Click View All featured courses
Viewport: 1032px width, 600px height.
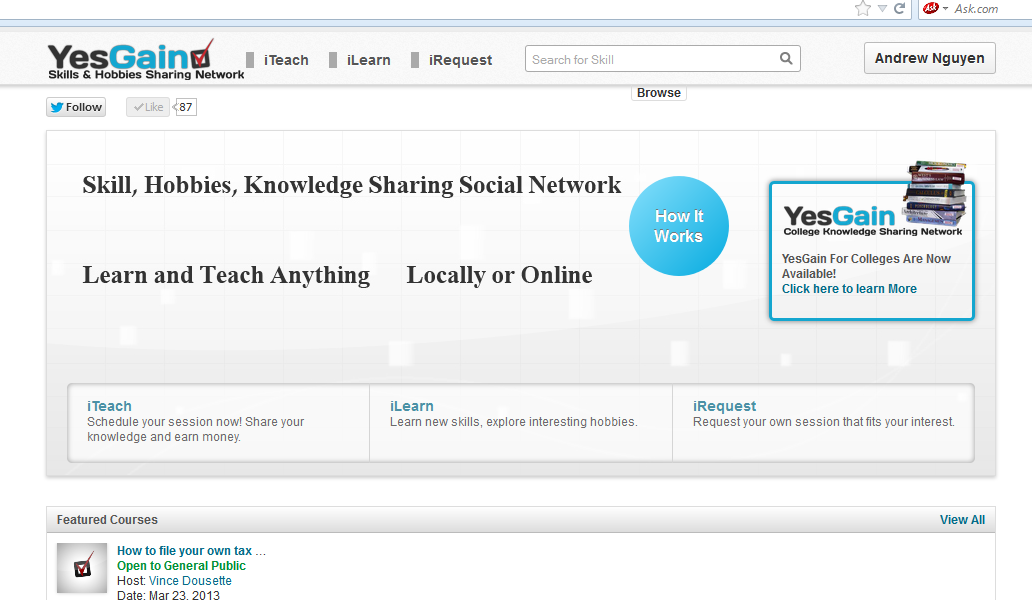point(962,520)
